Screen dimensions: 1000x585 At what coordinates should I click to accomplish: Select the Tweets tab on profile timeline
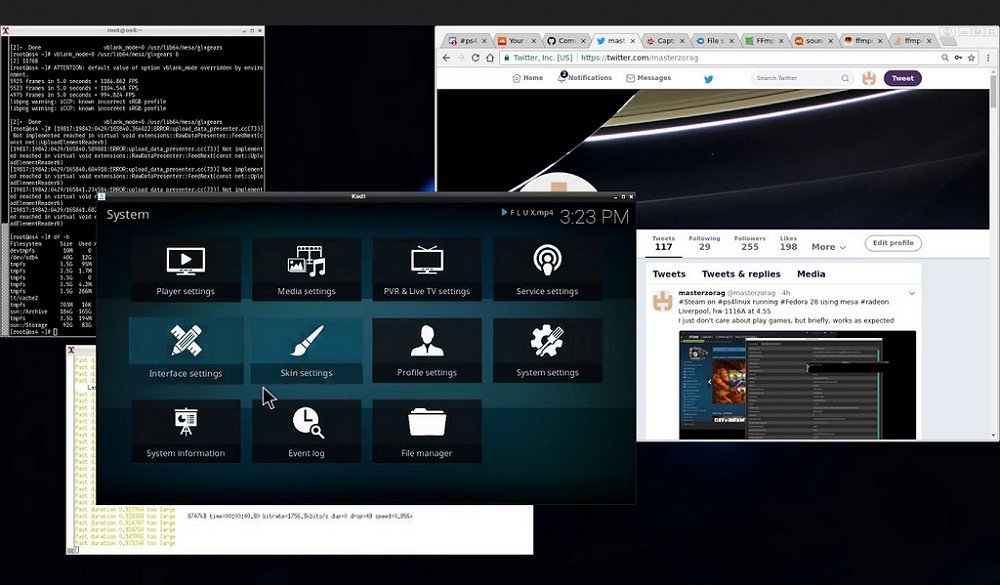pos(669,274)
